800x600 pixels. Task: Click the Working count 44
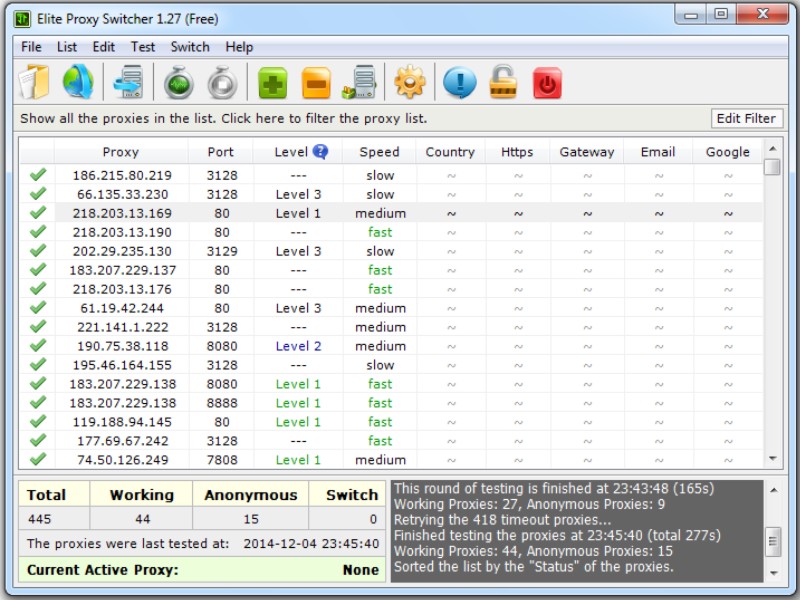pyautogui.click(x=142, y=519)
